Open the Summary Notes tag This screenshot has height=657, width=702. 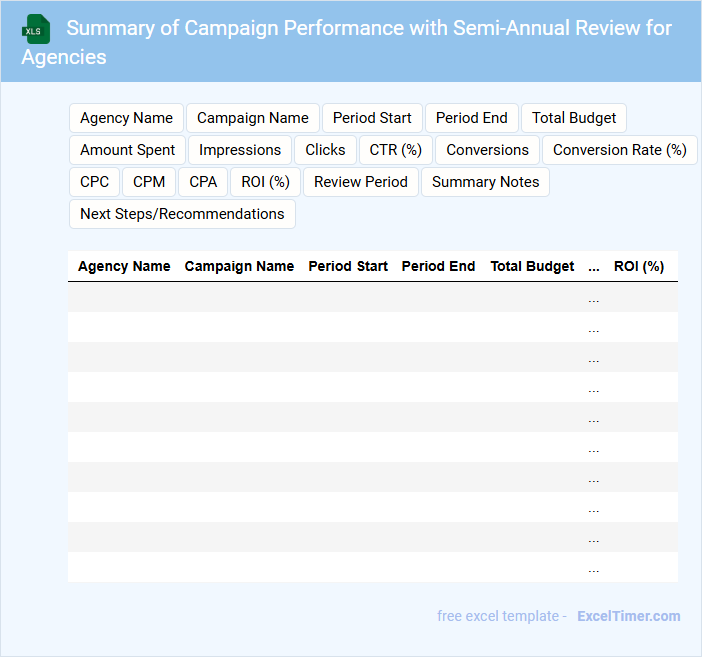coord(485,182)
